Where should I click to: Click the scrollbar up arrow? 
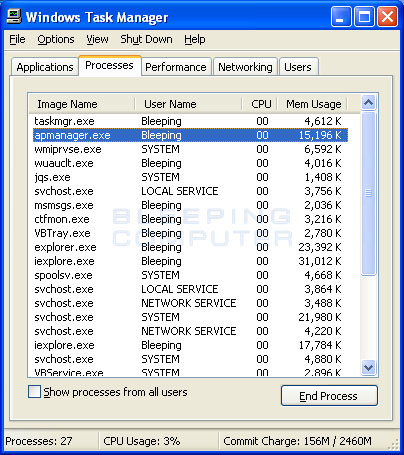(368, 103)
